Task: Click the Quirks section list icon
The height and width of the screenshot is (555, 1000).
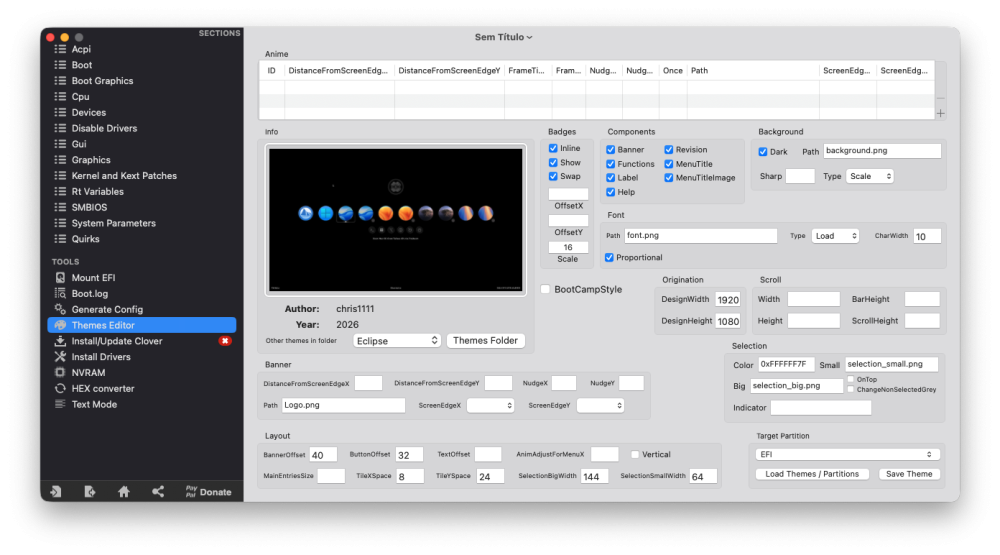Action: pyautogui.click(x=60, y=239)
